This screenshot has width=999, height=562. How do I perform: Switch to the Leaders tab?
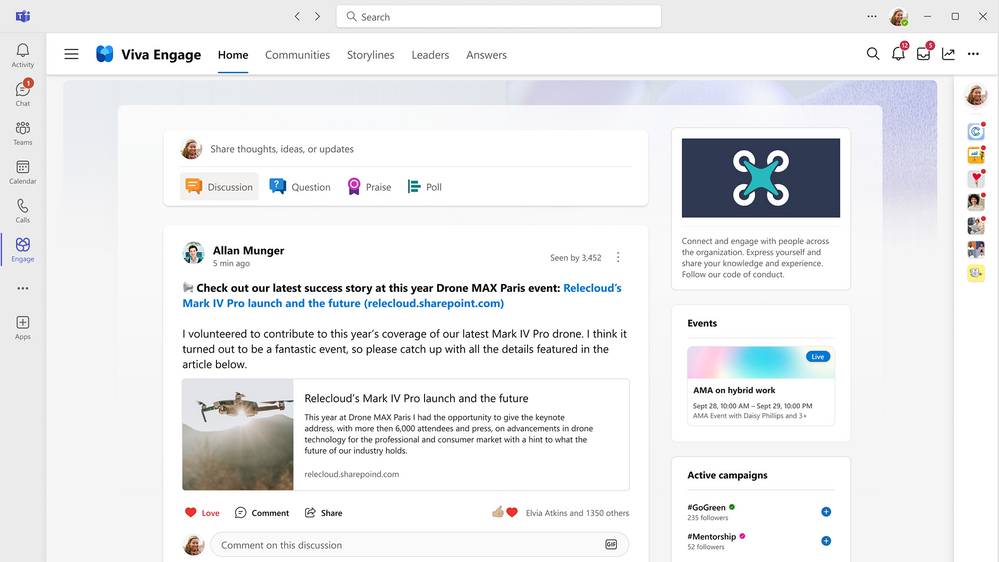coord(430,55)
